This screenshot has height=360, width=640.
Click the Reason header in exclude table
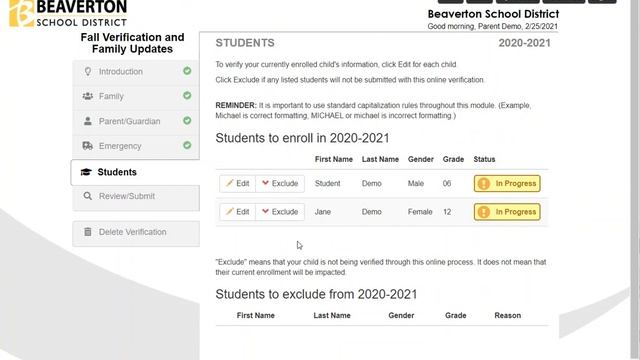pos(507,315)
